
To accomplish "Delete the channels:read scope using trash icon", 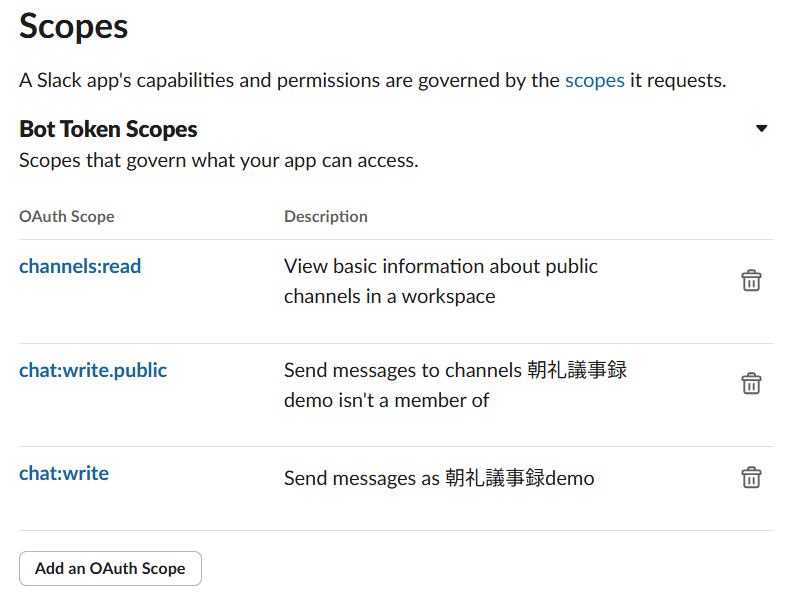I will tap(751, 281).
